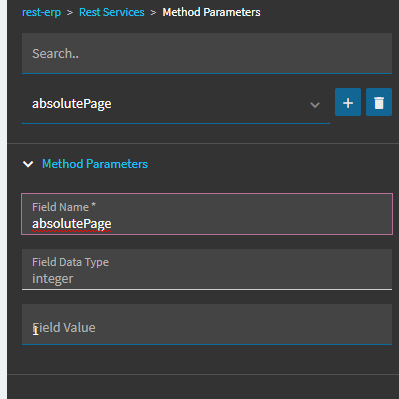Viewport: 399px width, 399px height.
Task: Click the second breadcrumb separator after Rest Services
Action: point(153,13)
